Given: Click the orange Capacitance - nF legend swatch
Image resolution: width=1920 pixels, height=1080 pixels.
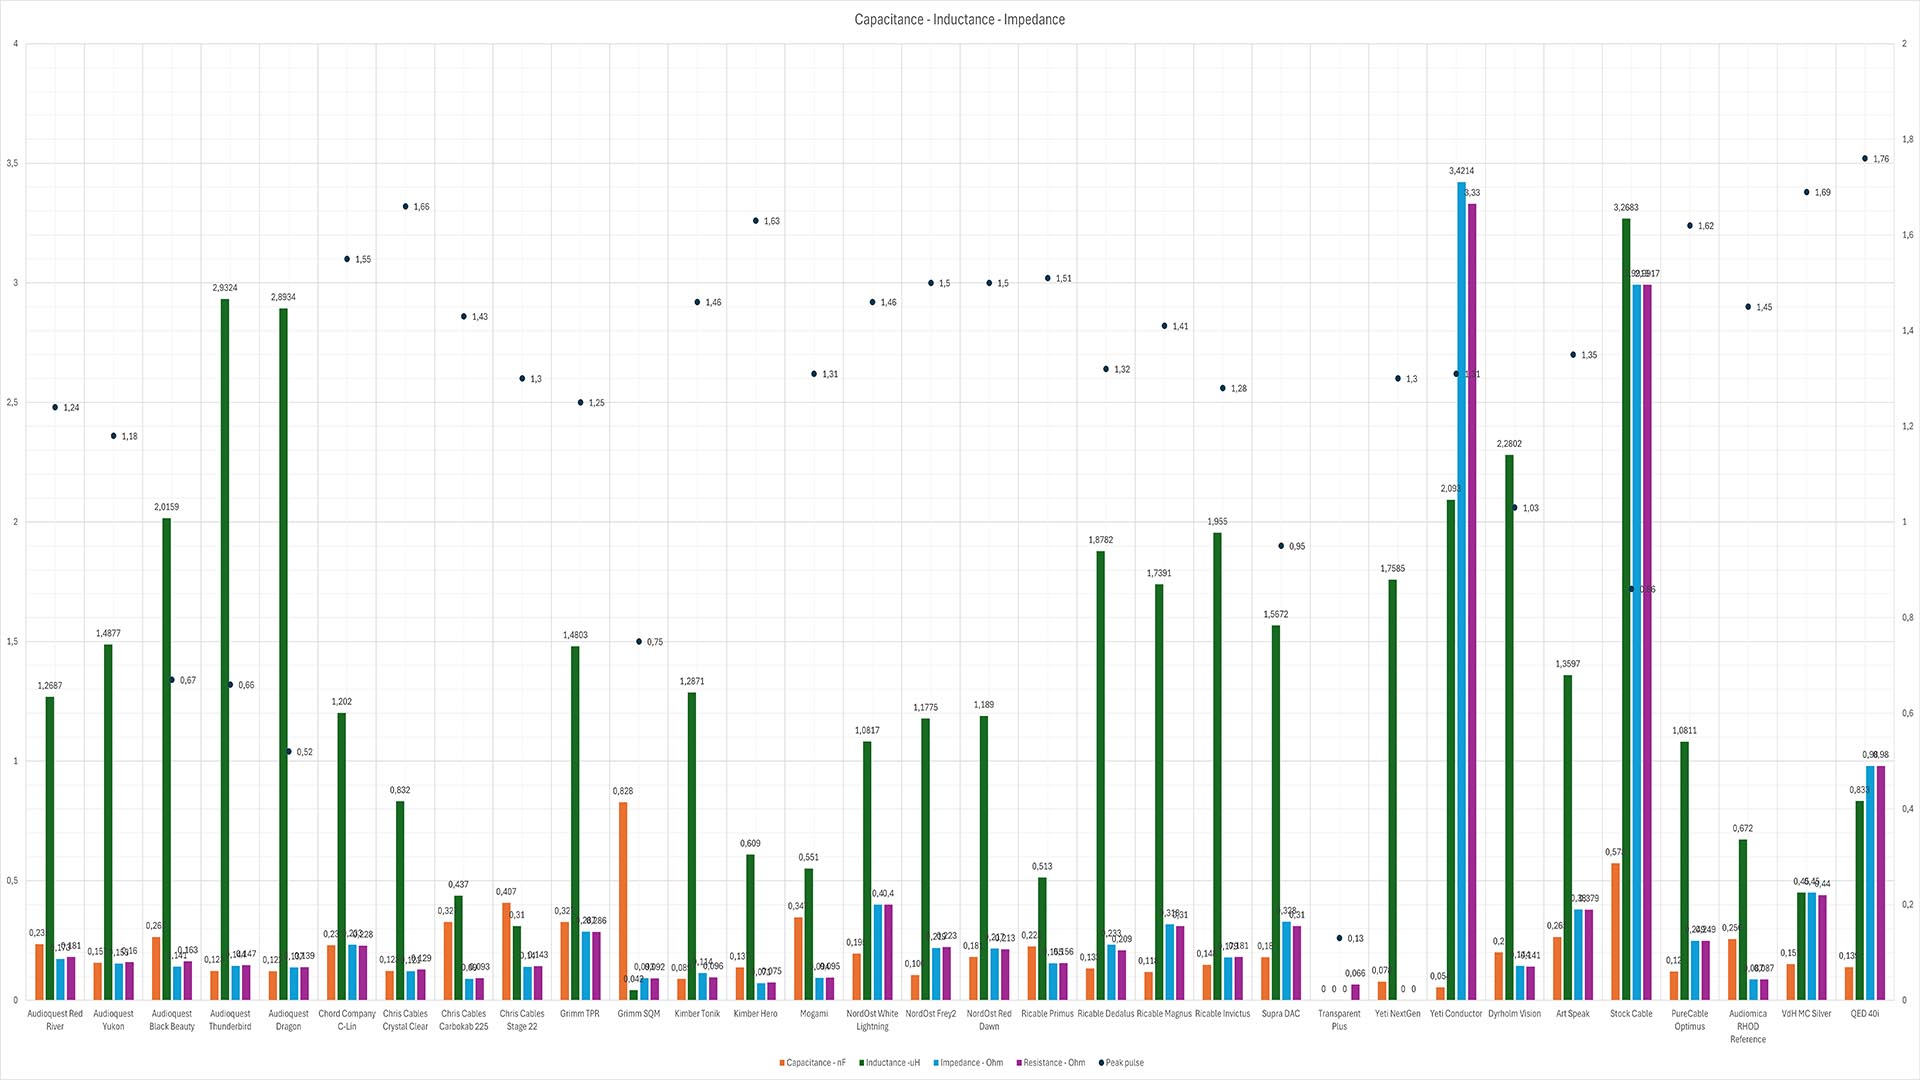Looking at the screenshot, I should pyautogui.click(x=782, y=1063).
